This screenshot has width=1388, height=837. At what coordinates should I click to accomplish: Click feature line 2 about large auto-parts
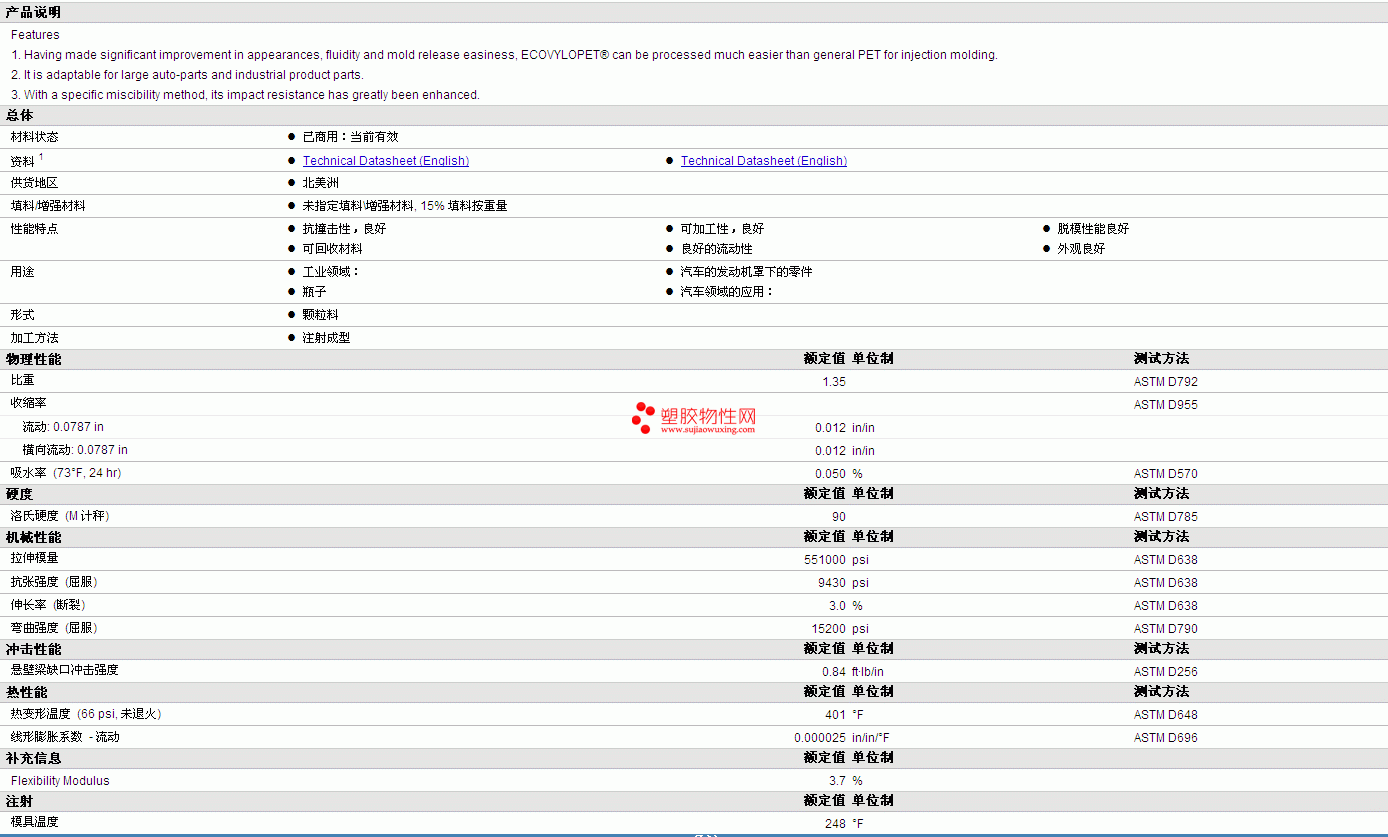point(187,75)
